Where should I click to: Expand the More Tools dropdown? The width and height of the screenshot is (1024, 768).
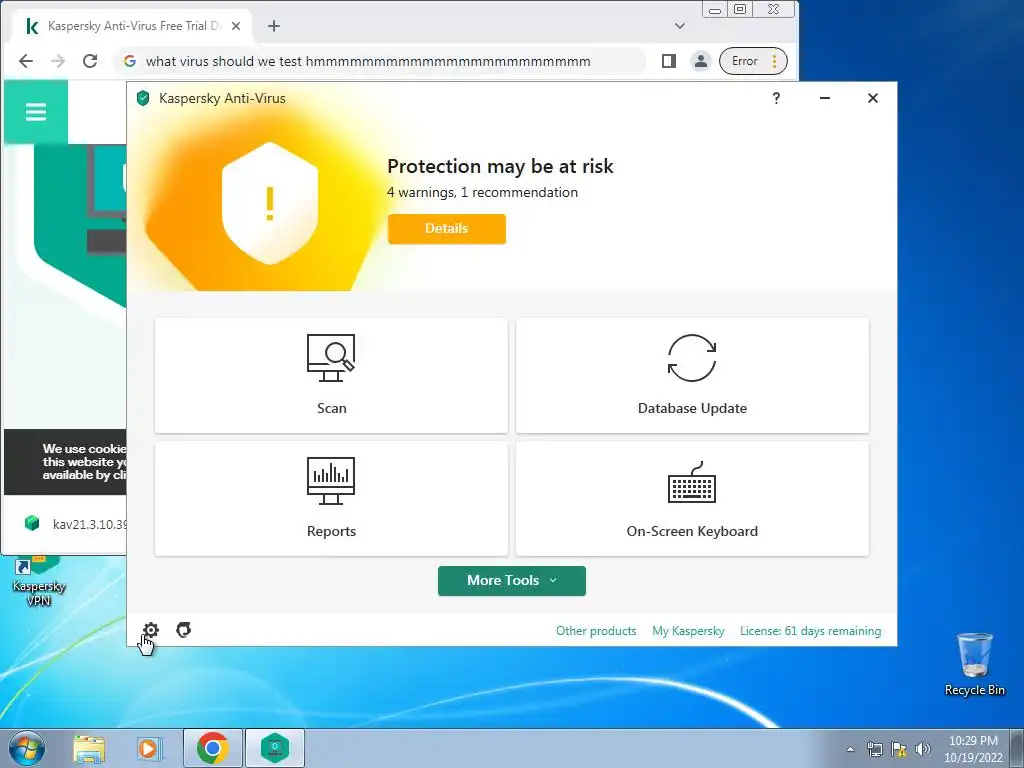[511, 581]
